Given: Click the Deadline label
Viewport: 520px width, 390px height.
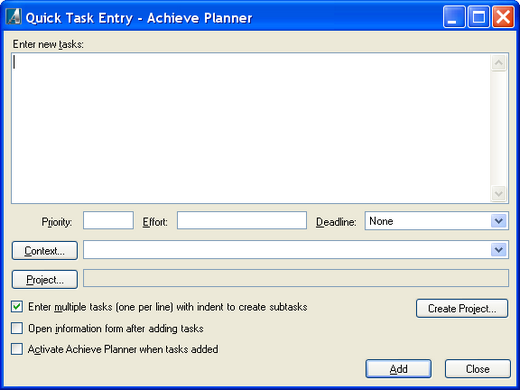Looking at the screenshot, I should [336, 222].
